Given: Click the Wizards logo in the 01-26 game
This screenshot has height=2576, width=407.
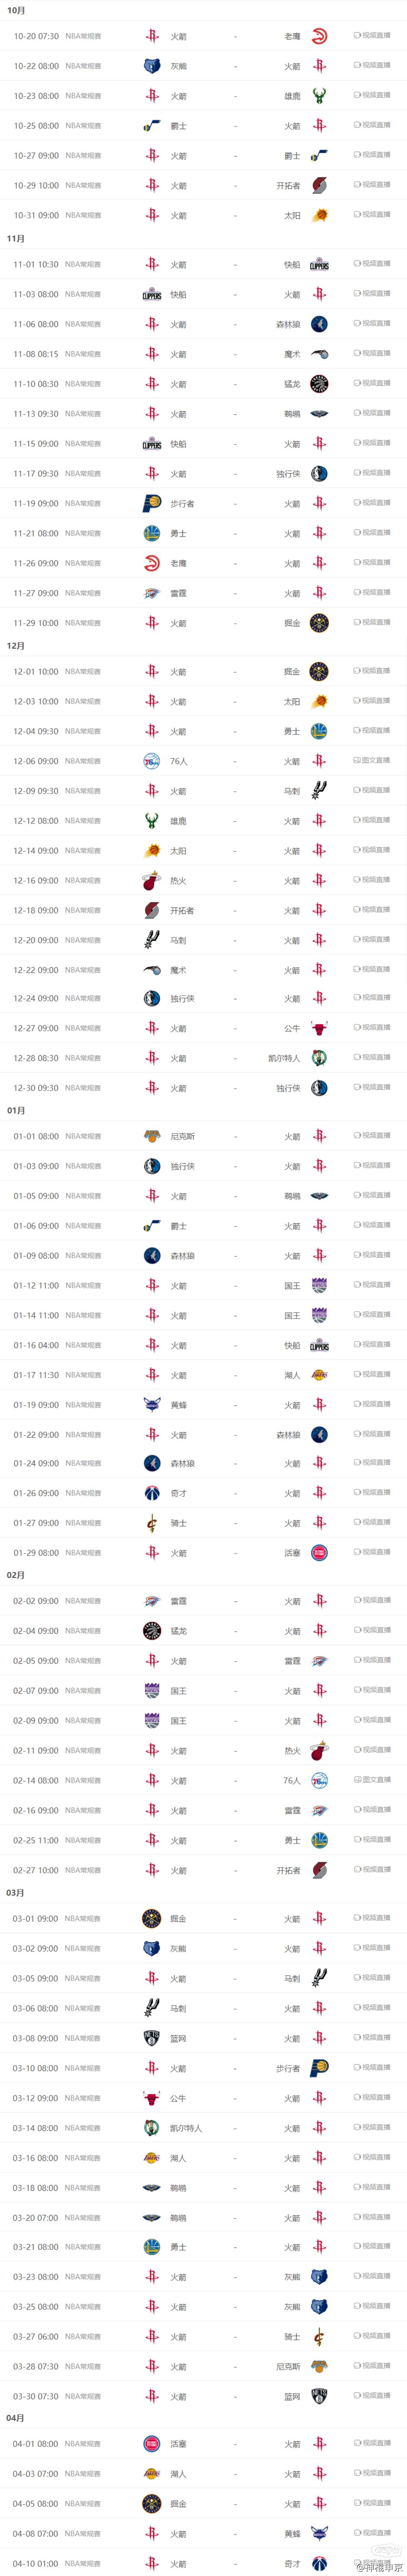Looking at the screenshot, I should [152, 1493].
